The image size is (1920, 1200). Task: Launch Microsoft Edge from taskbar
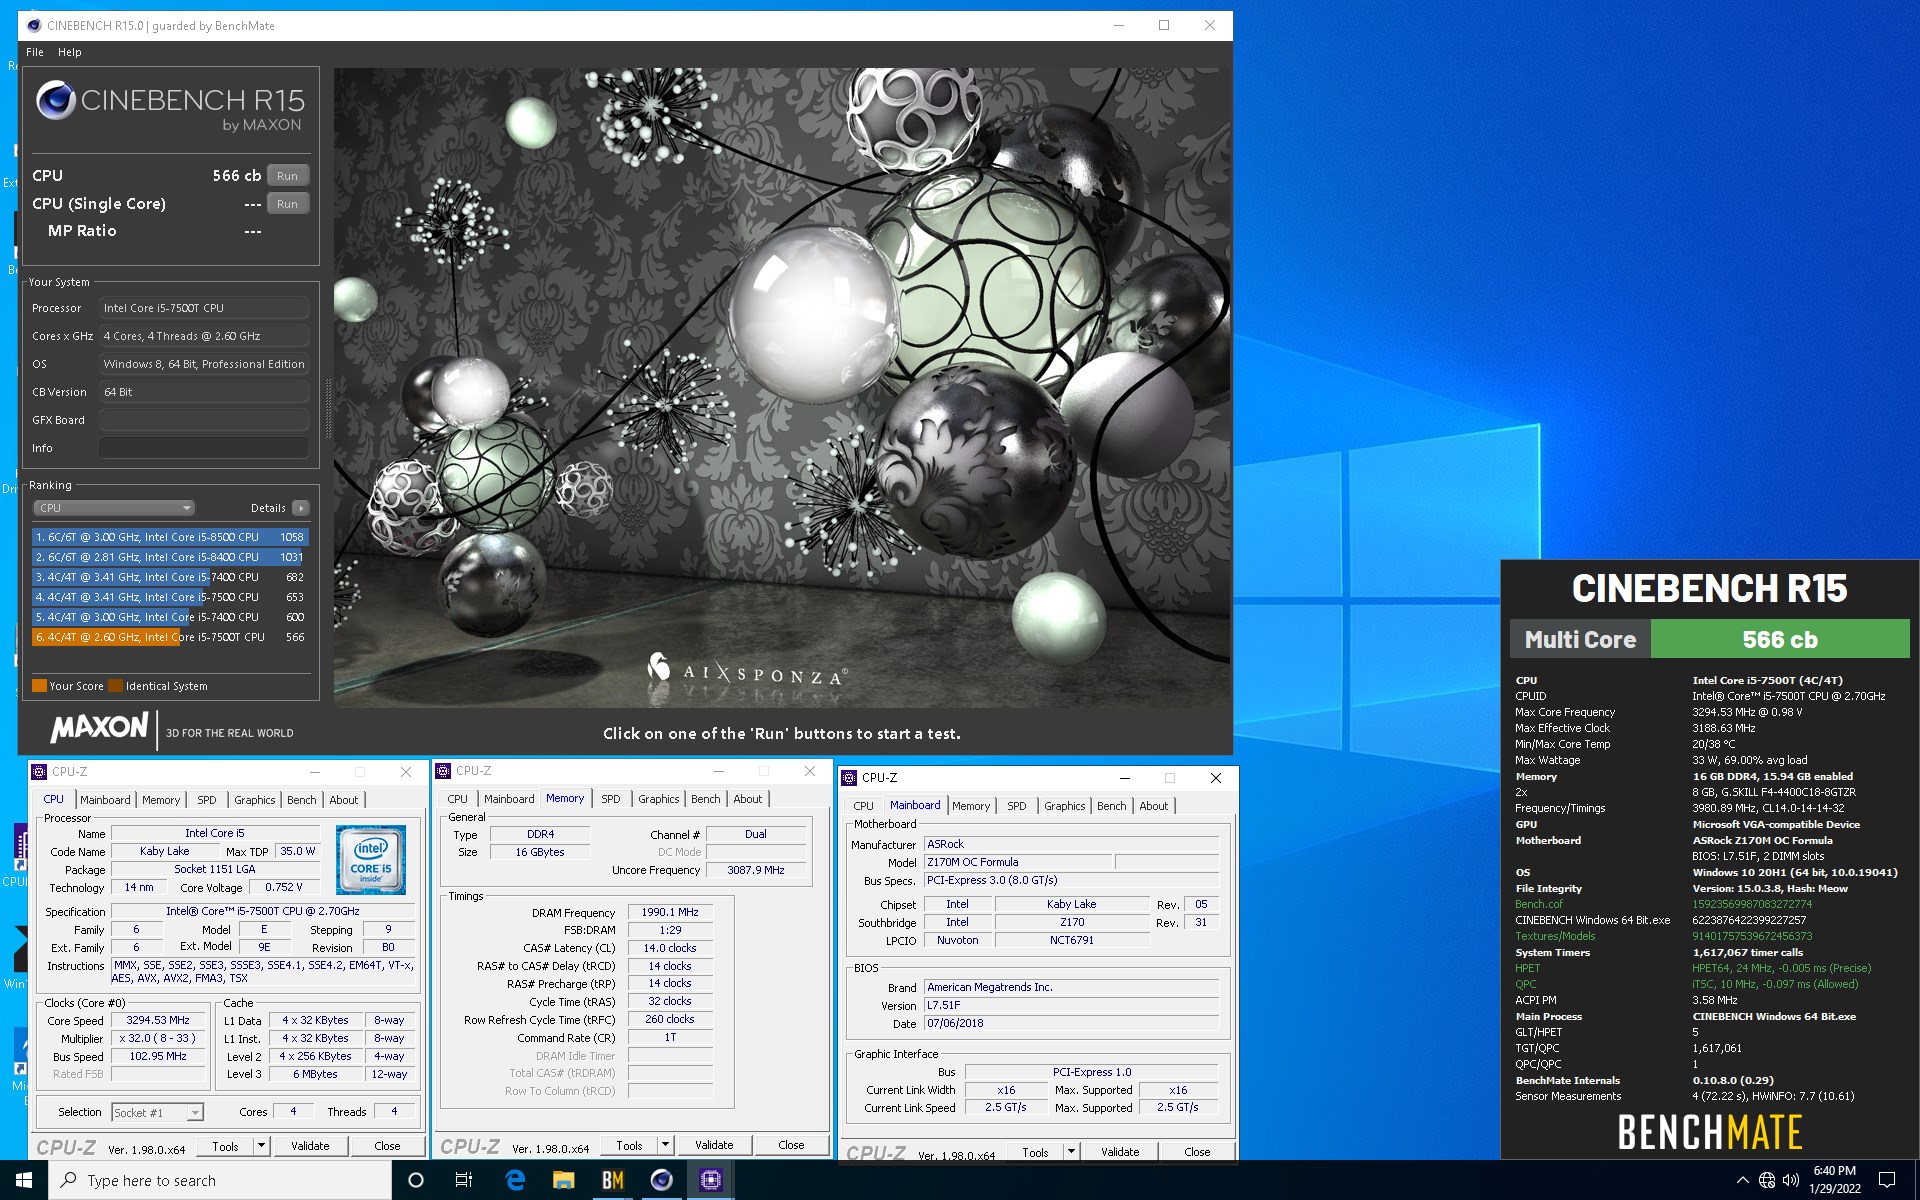515,1180
